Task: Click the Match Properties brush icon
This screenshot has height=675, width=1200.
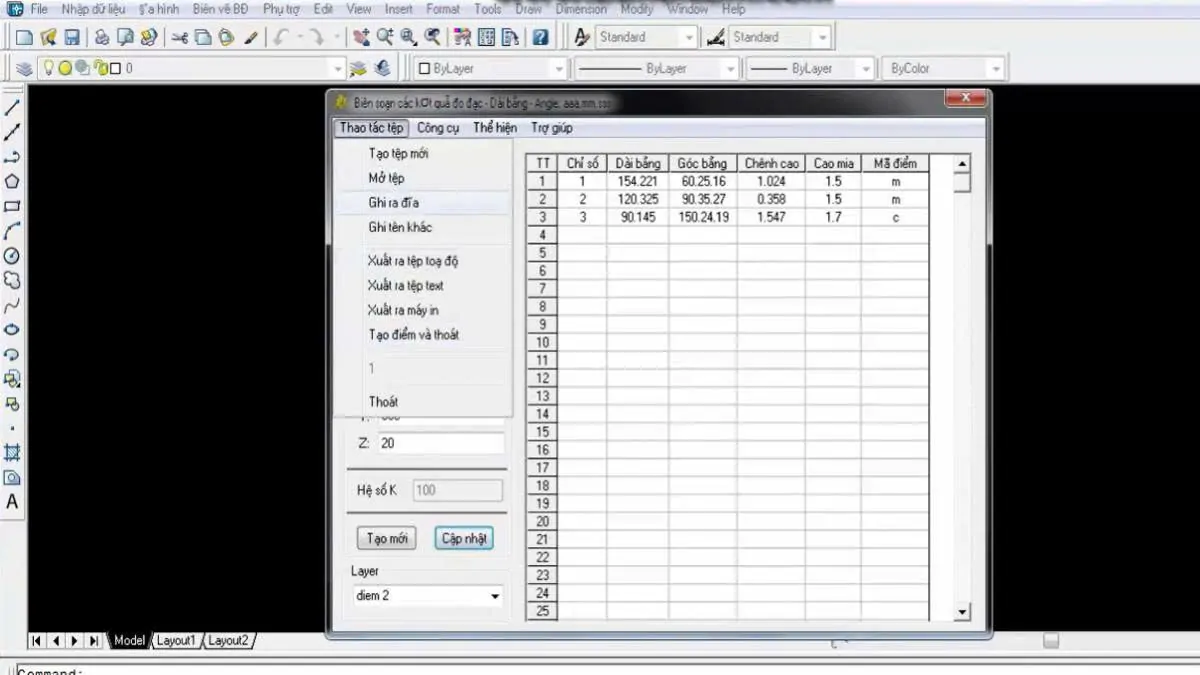Action: pos(251,38)
